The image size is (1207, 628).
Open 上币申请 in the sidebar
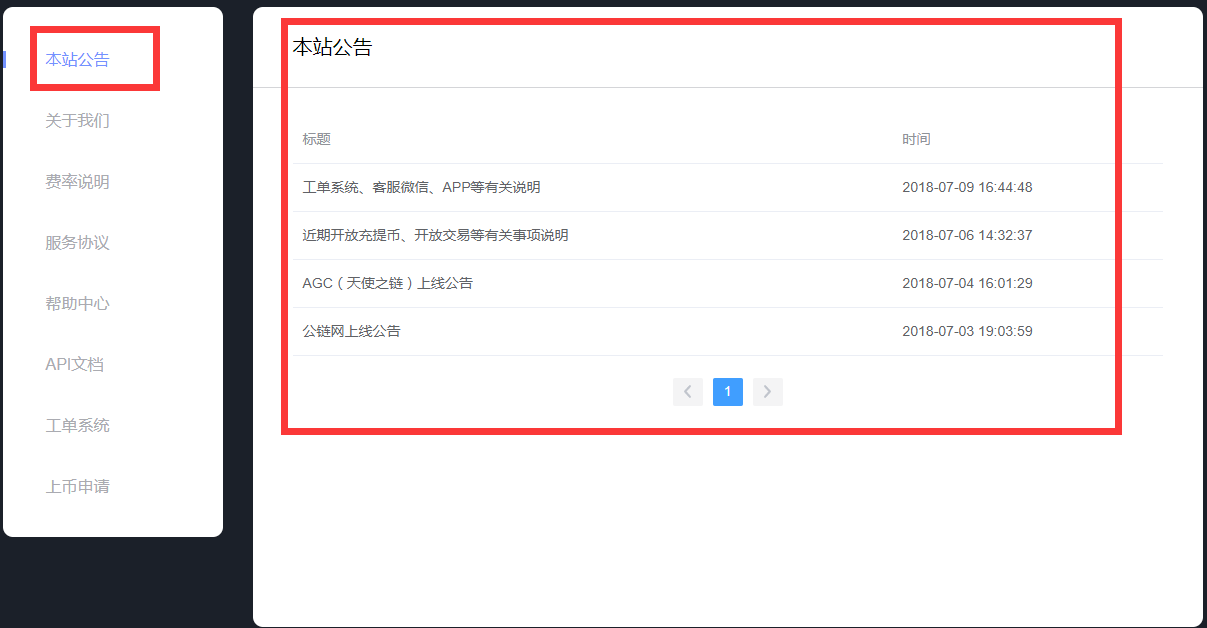(78, 487)
